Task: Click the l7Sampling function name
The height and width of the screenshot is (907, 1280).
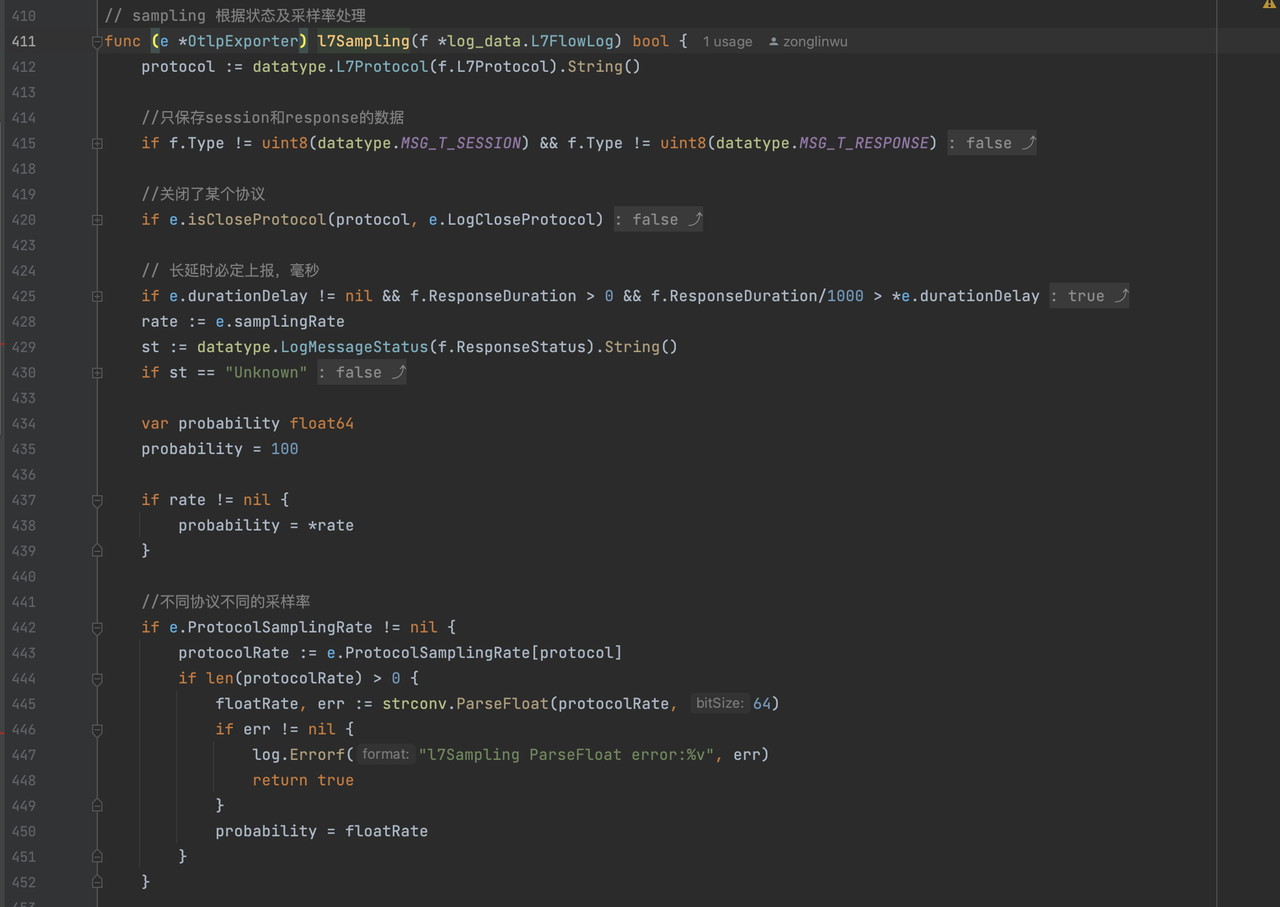Action: 364,41
